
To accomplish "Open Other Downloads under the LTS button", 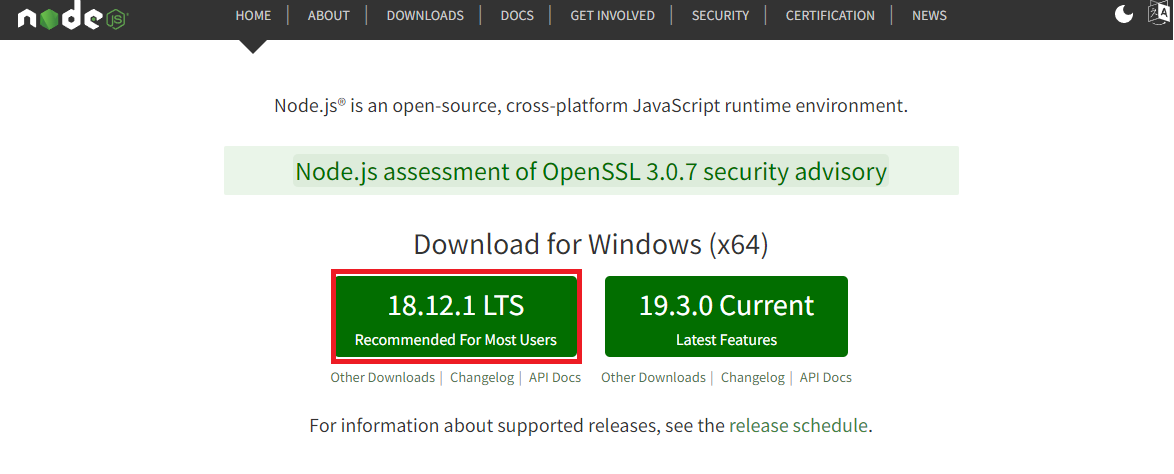I will coord(383,377).
